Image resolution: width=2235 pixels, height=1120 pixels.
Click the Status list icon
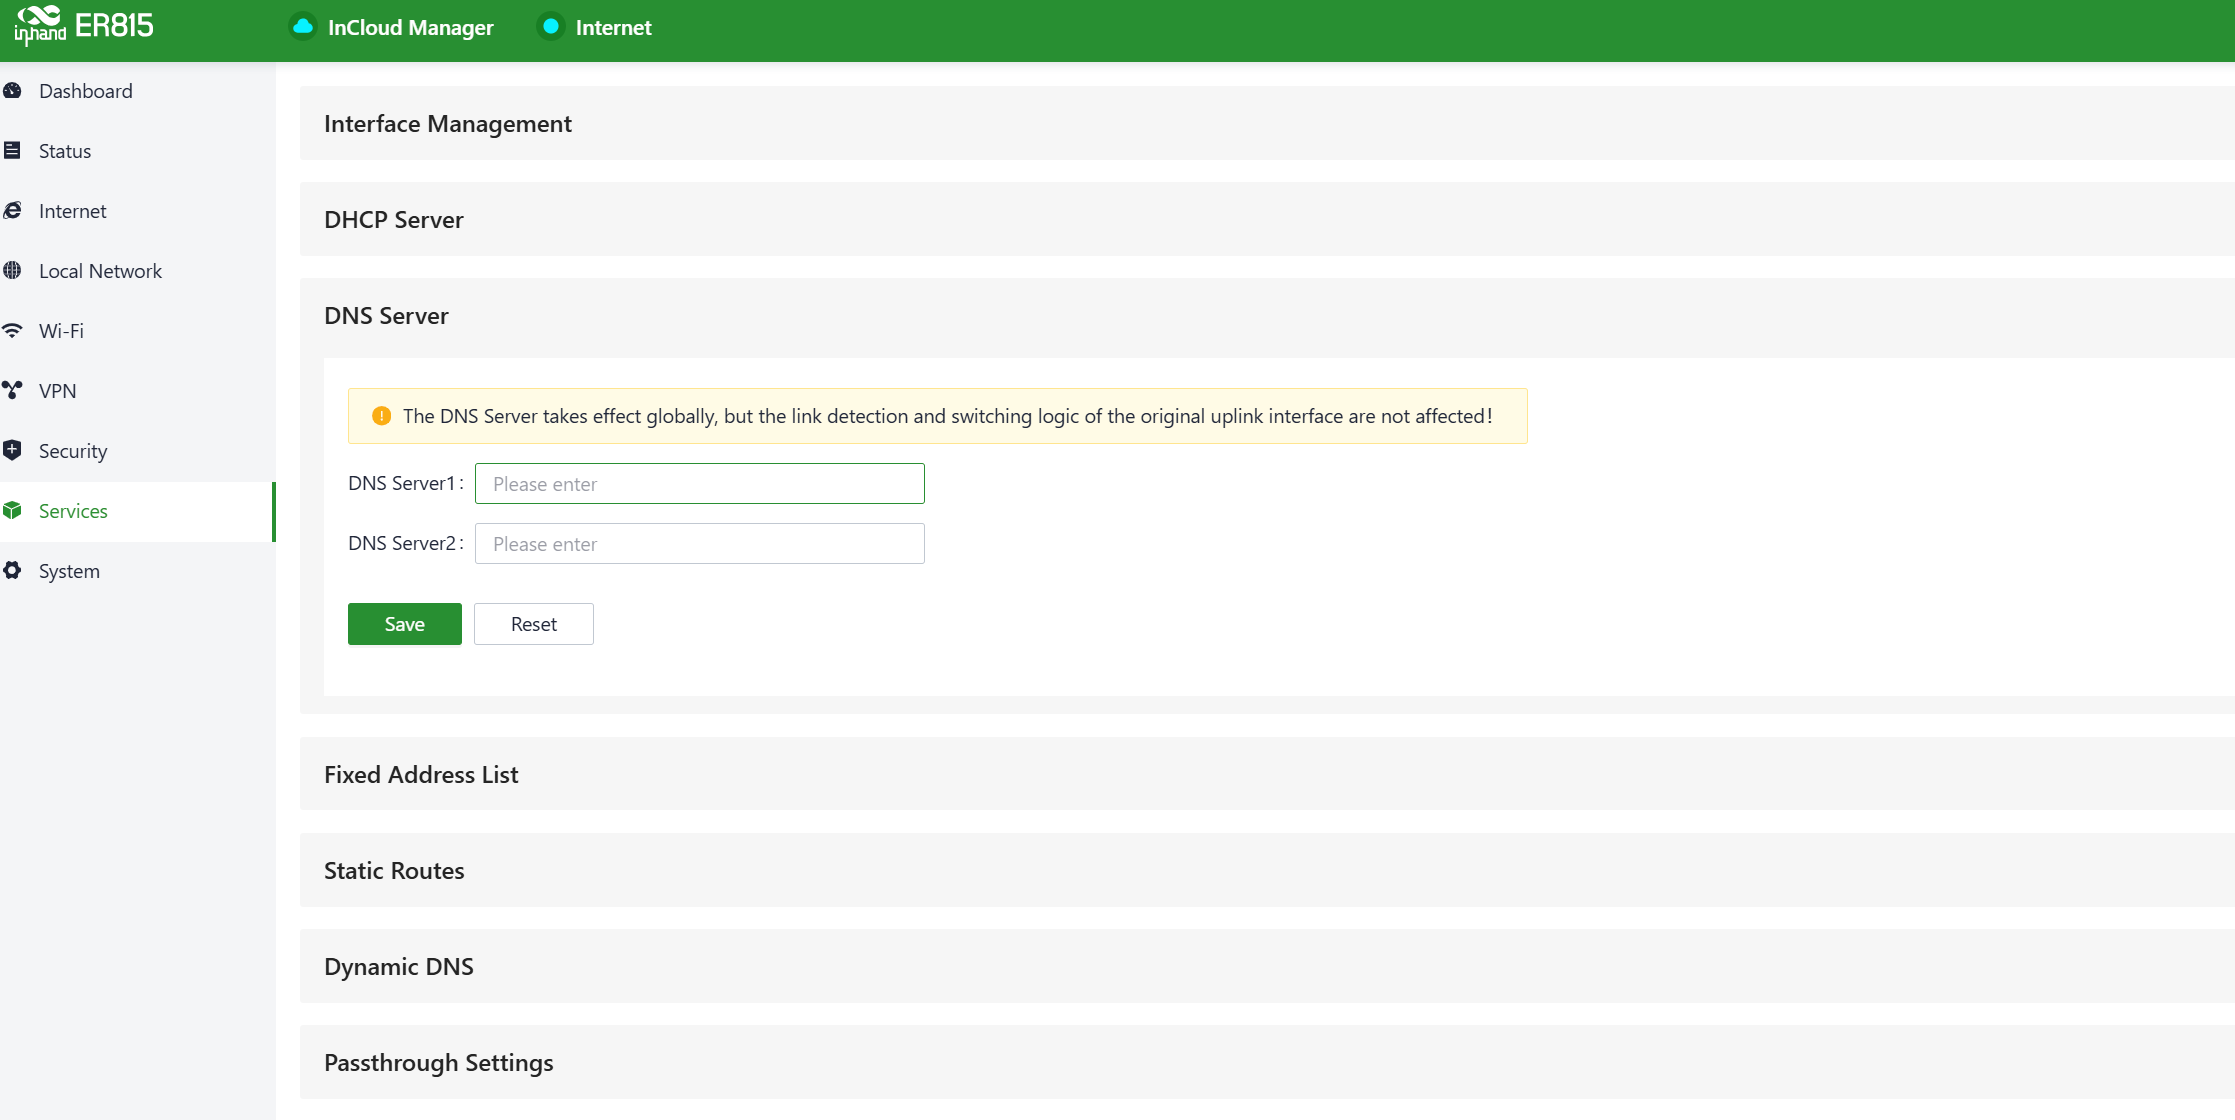13,151
